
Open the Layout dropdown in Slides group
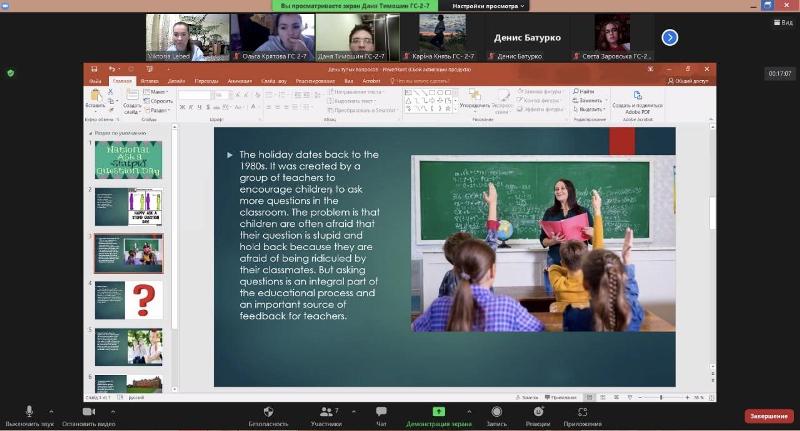(156, 92)
